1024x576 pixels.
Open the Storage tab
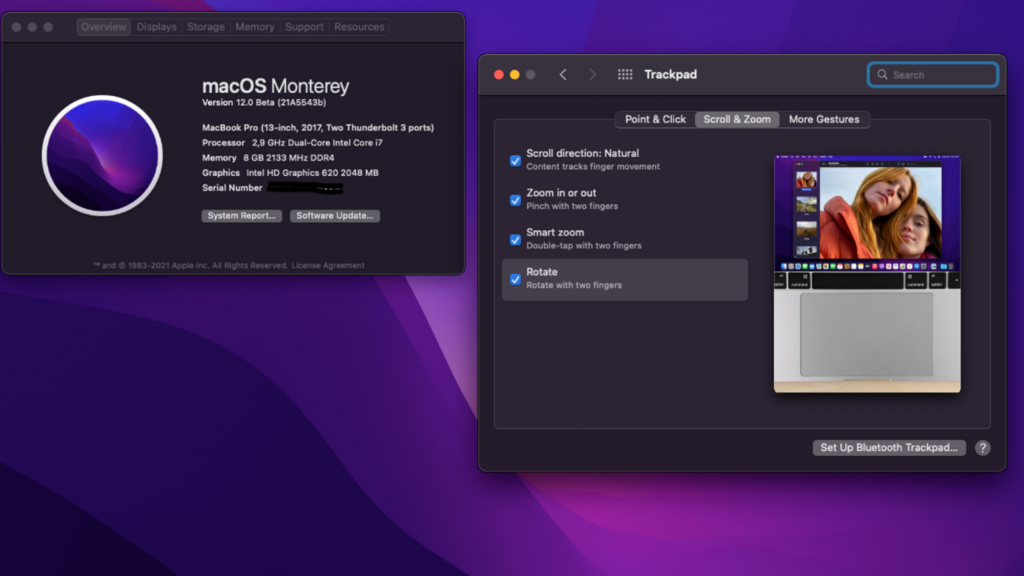(206, 27)
